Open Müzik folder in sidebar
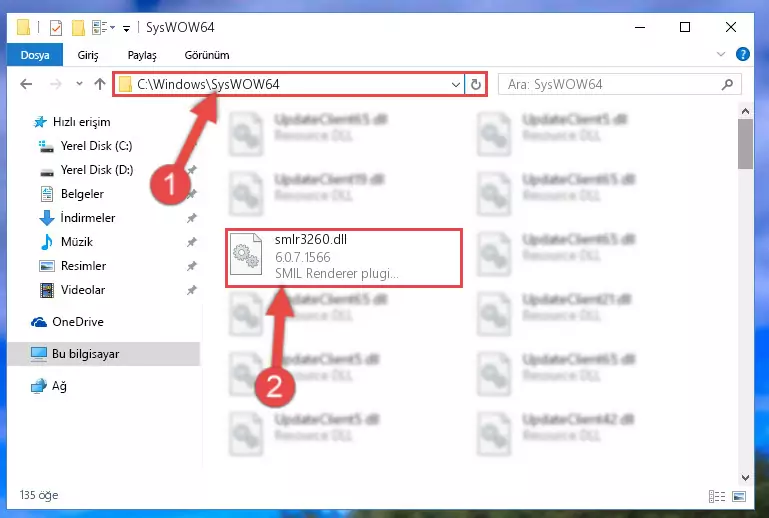Screen dimensions: 769x518 [77, 242]
